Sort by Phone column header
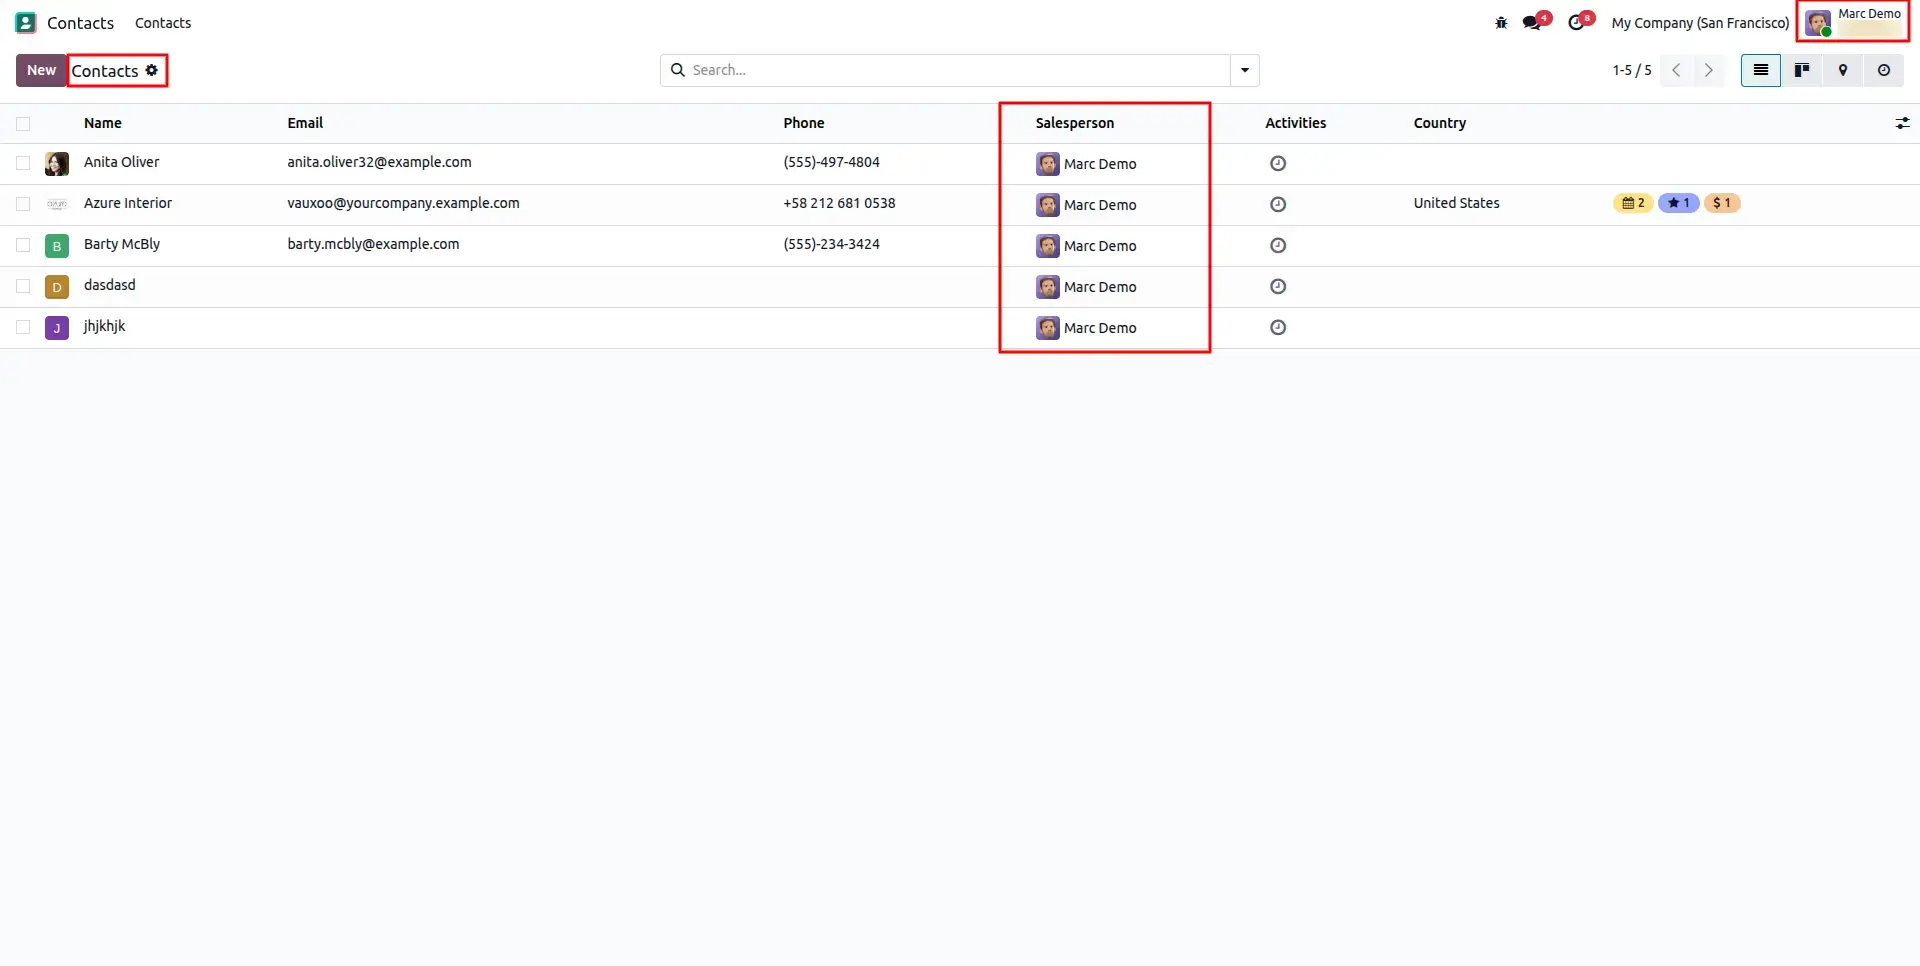This screenshot has width=1920, height=966. point(804,123)
